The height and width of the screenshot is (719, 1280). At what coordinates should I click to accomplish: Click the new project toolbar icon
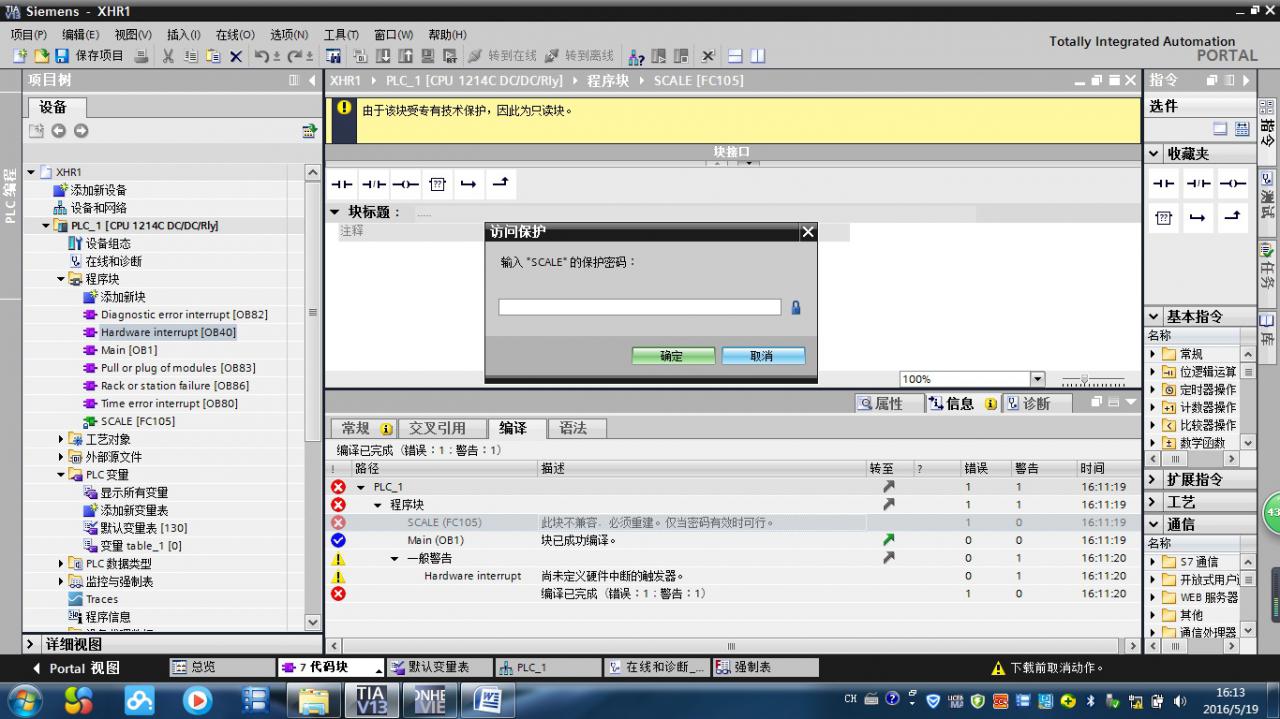click(20, 57)
